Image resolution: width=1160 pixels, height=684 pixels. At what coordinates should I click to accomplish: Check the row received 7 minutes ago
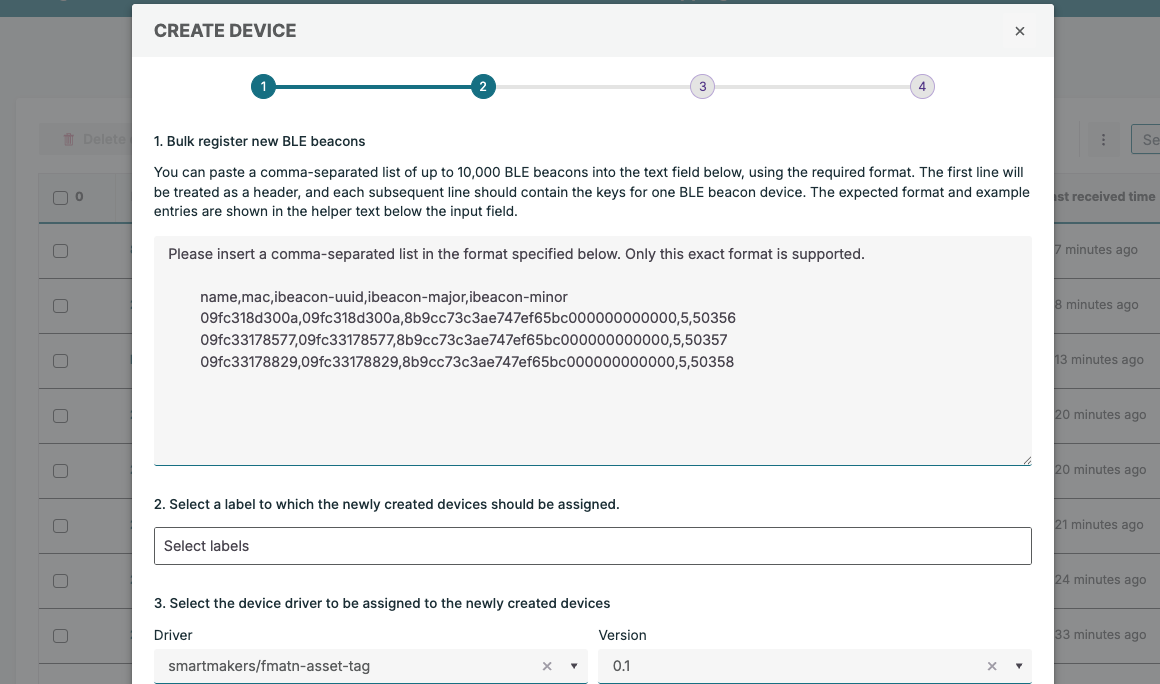click(x=60, y=251)
